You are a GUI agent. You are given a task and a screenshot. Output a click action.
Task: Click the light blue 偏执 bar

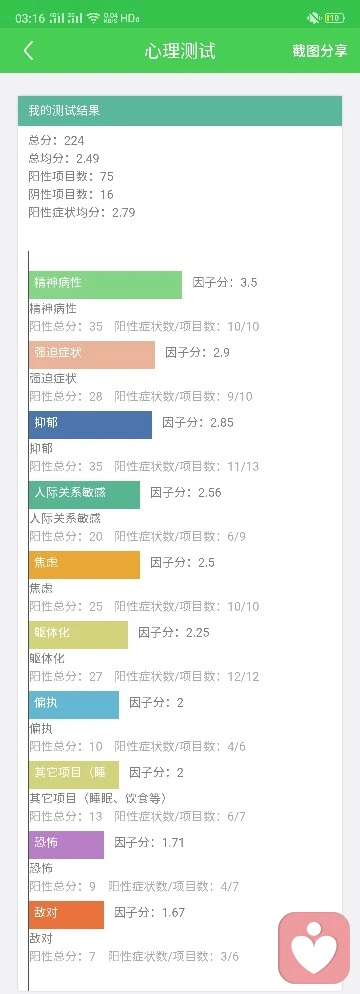pos(74,705)
